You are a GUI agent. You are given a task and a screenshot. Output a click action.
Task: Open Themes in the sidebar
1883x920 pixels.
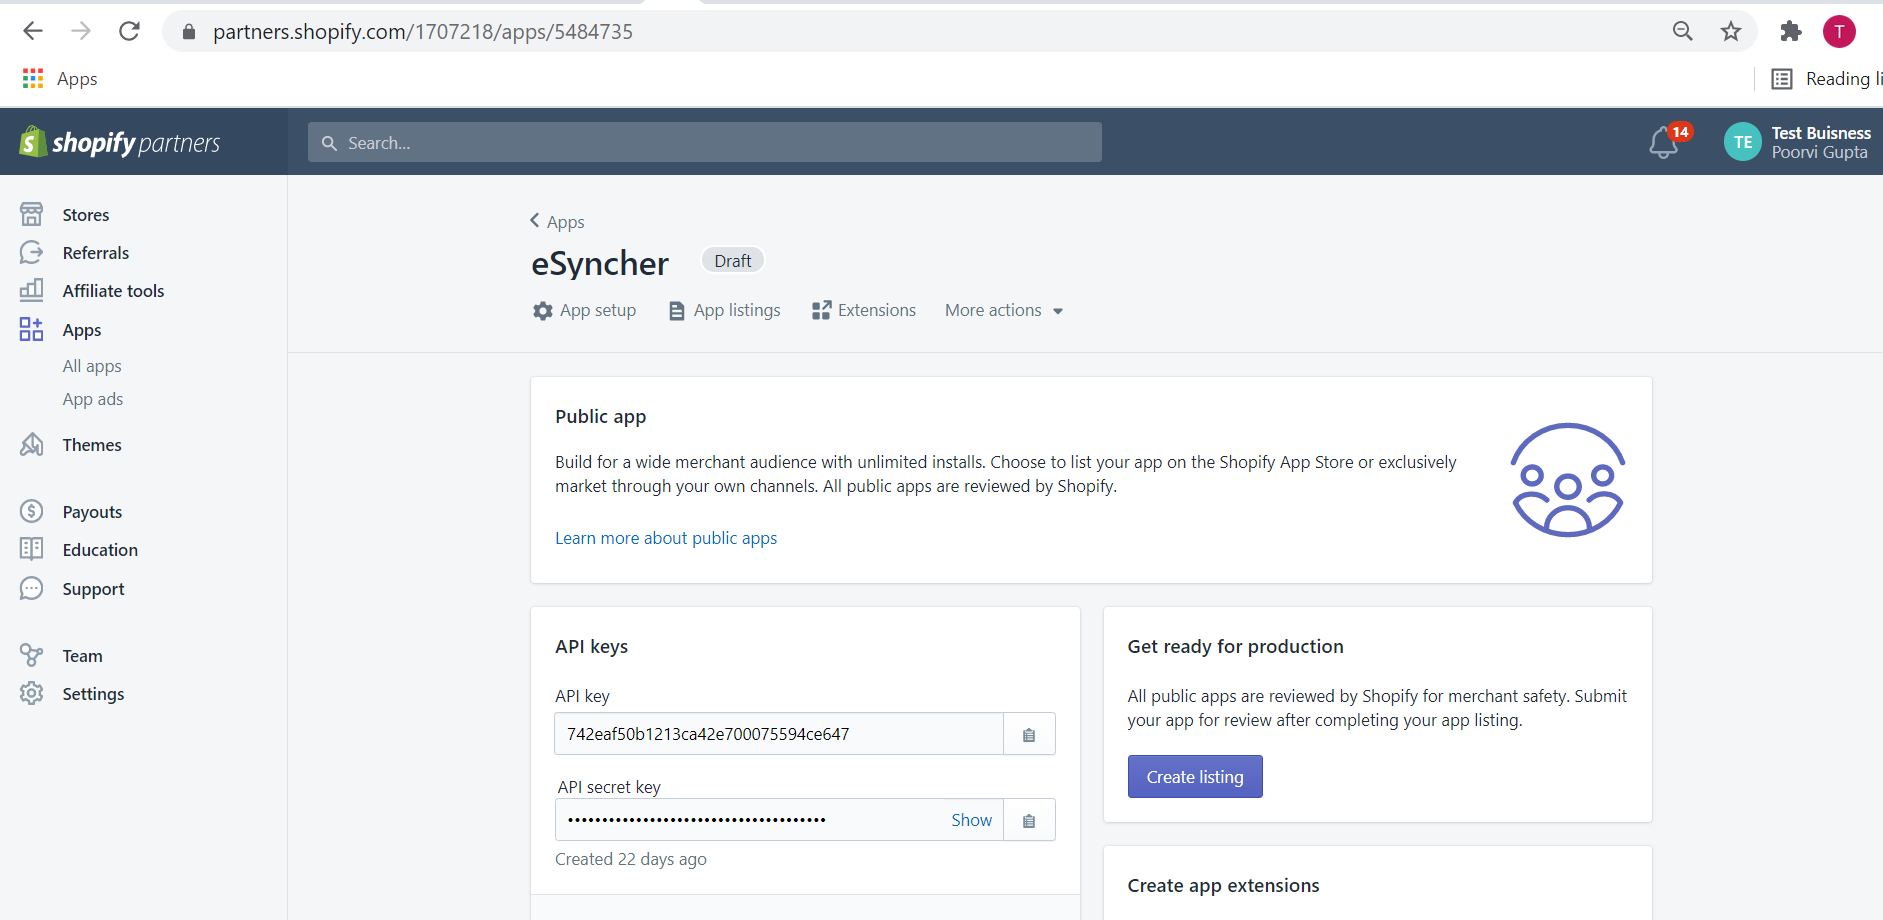click(x=92, y=445)
